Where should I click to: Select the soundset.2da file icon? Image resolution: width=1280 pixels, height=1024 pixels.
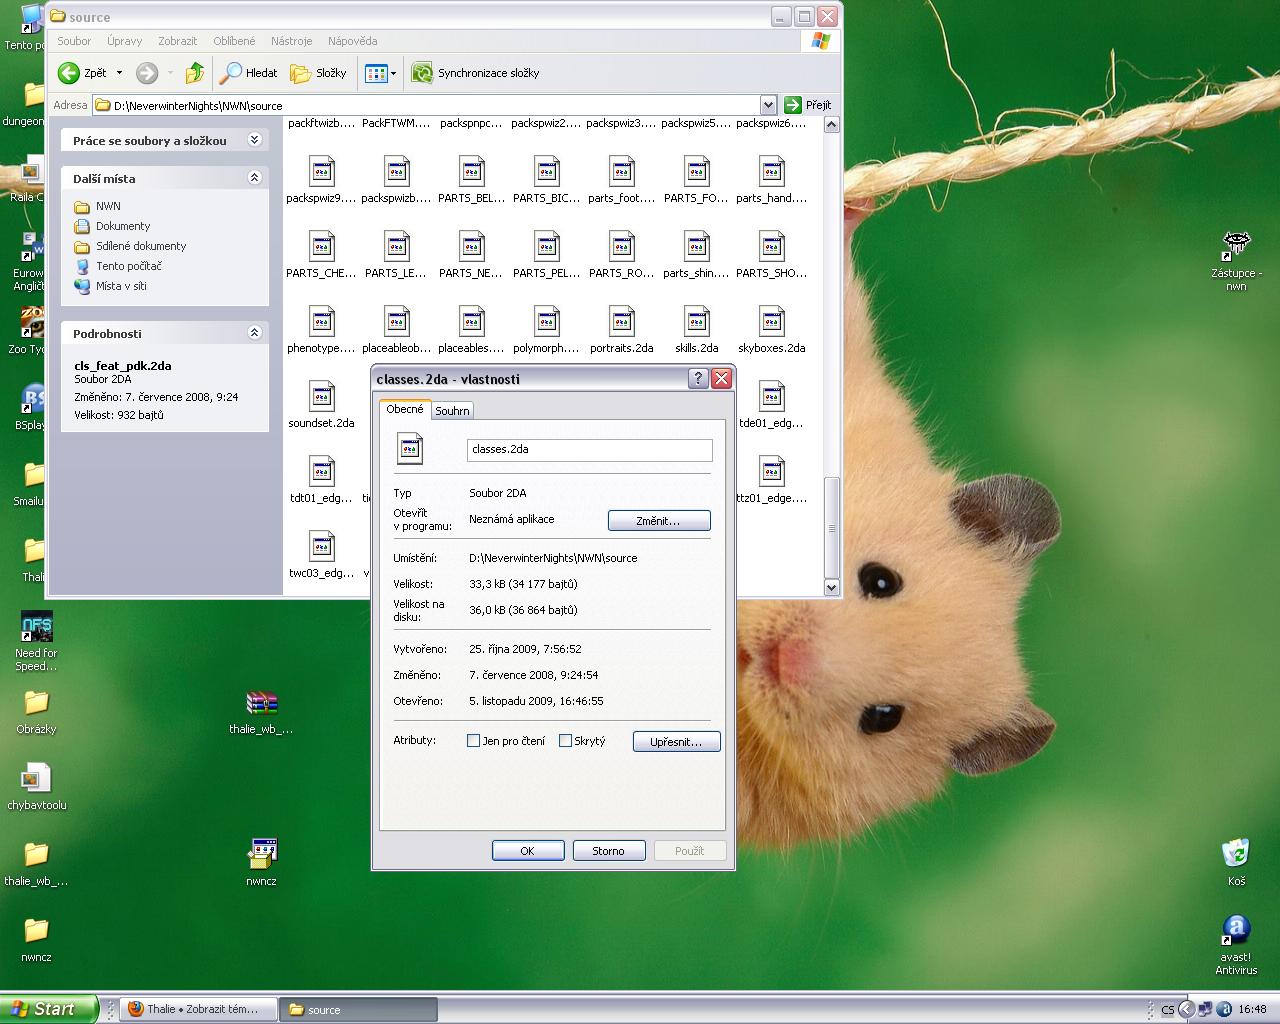(321, 398)
